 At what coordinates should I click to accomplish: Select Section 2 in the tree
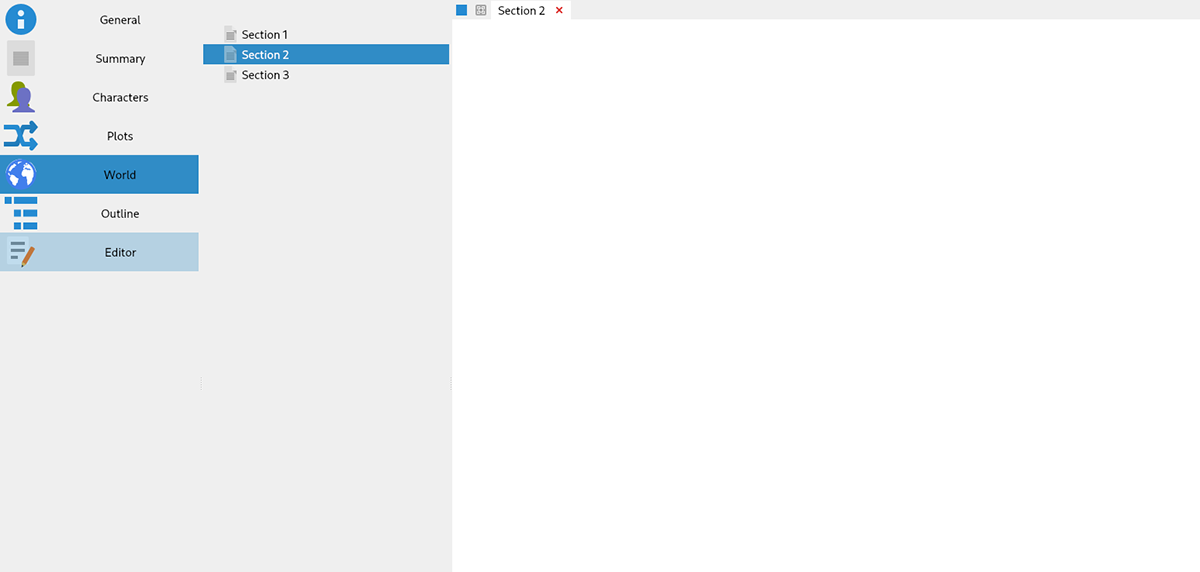pyautogui.click(x=326, y=54)
